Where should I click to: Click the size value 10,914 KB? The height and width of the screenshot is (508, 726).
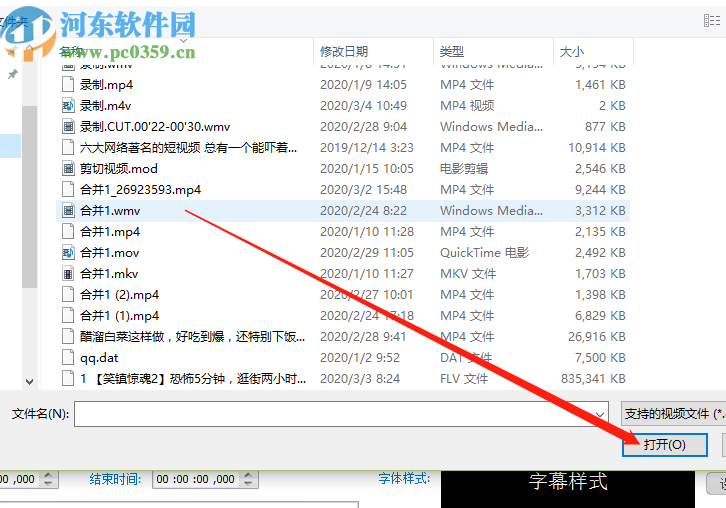pos(597,147)
